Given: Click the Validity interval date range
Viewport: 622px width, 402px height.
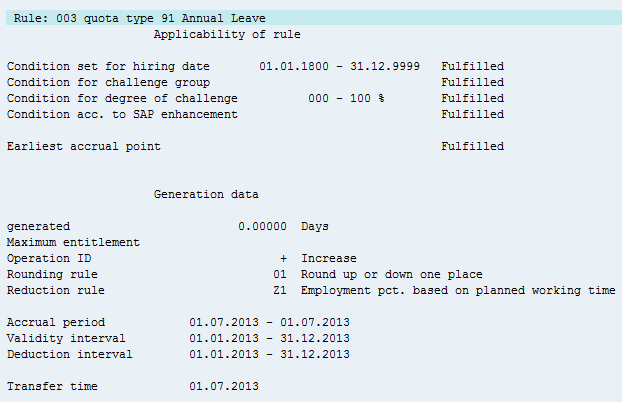Looking at the screenshot, I should tap(269, 338).
